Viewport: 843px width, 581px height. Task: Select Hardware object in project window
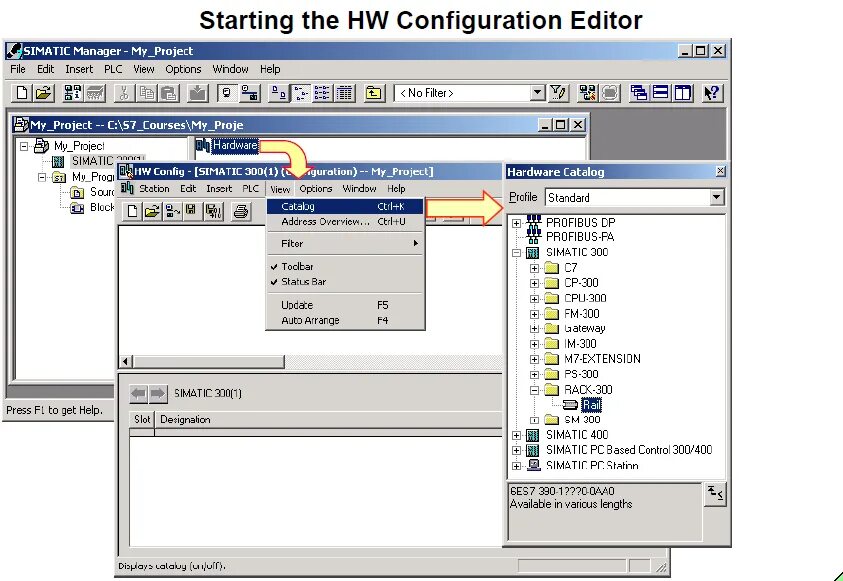click(x=227, y=145)
